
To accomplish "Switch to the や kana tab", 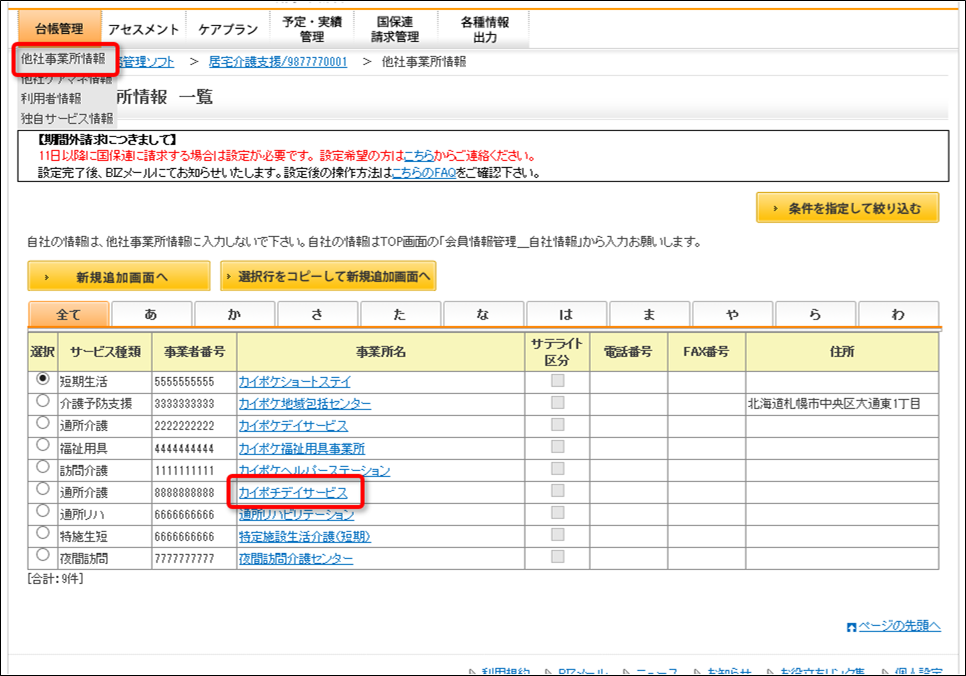I will (732, 314).
